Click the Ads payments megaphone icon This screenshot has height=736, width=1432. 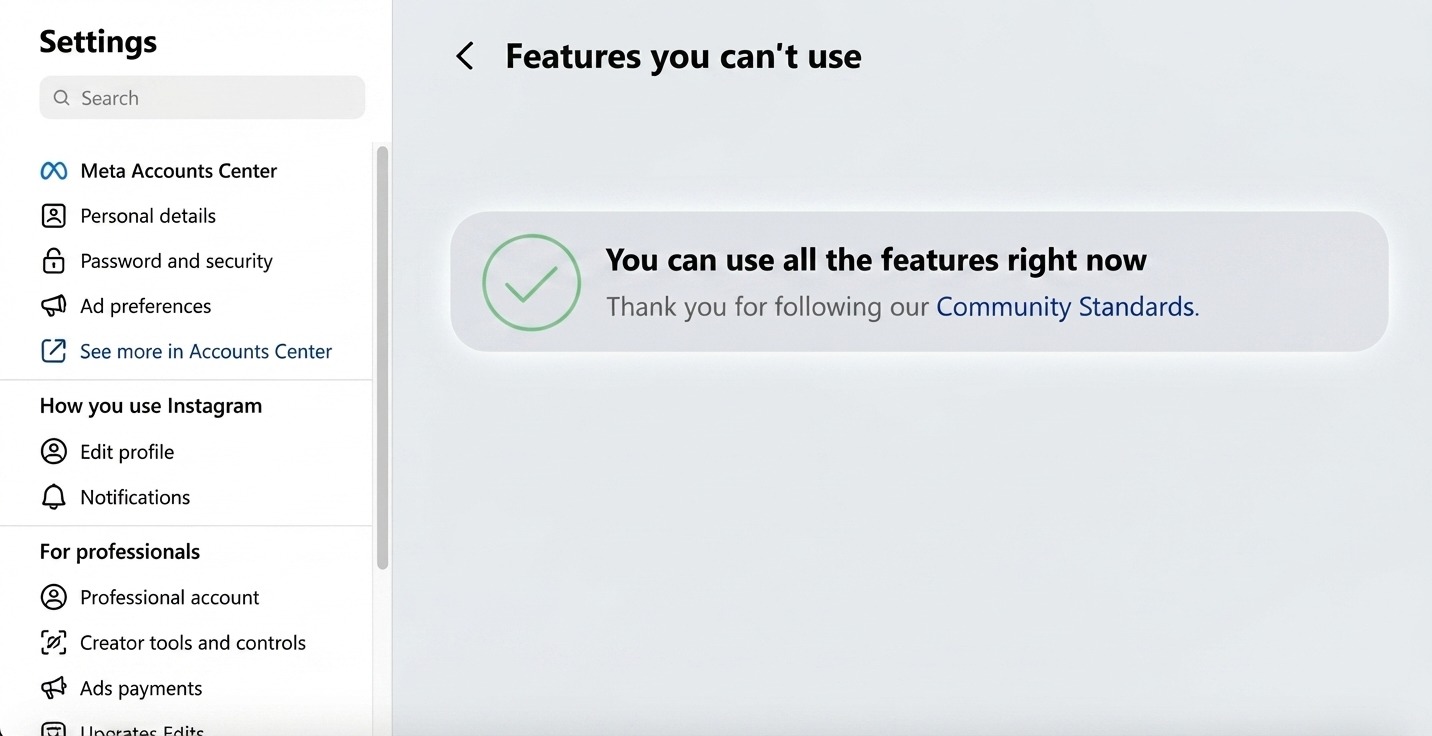[x=53, y=688]
